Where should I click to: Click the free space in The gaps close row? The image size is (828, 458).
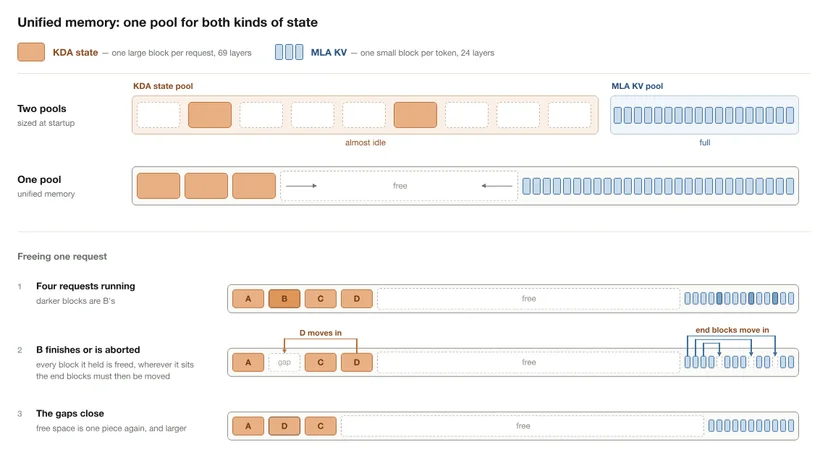[x=522, y=426]
